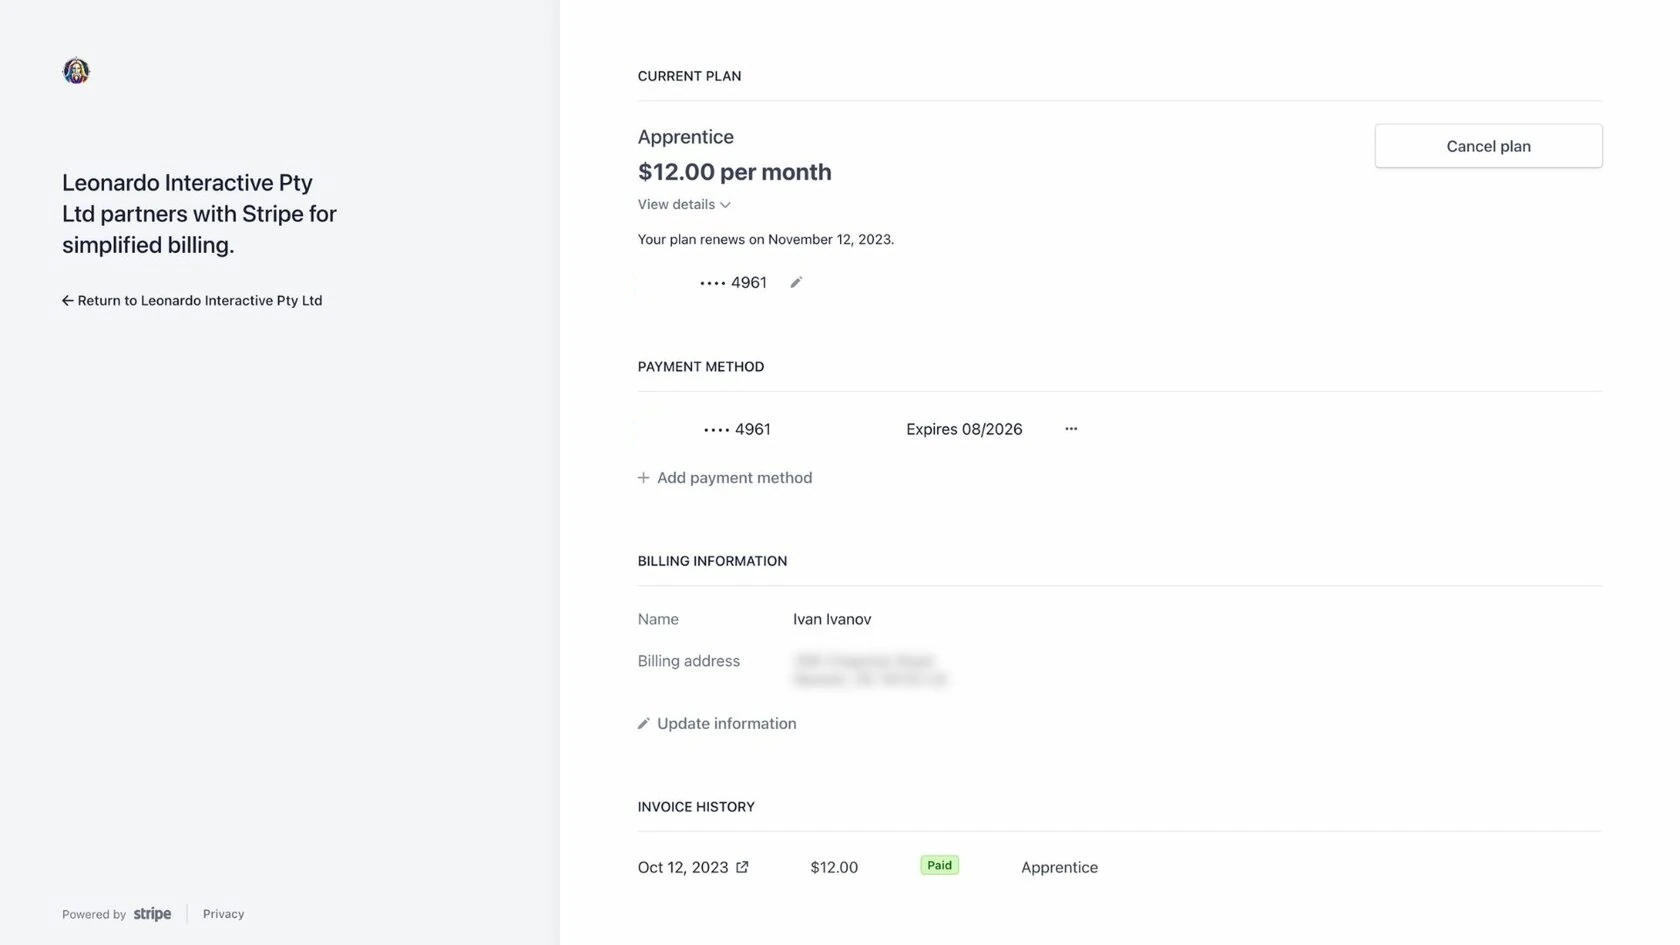The height and width of the screenshot is (945, 1680).
Task: Click the •••• 4961 card under Current Plan
Action: coord(733,283)
